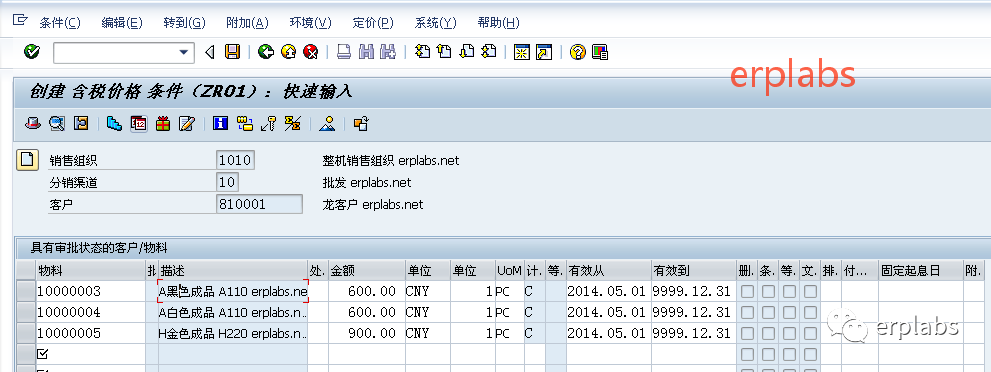
Task: Click the Generate Shortcut arrow window icon
Action: coord(544,52)
